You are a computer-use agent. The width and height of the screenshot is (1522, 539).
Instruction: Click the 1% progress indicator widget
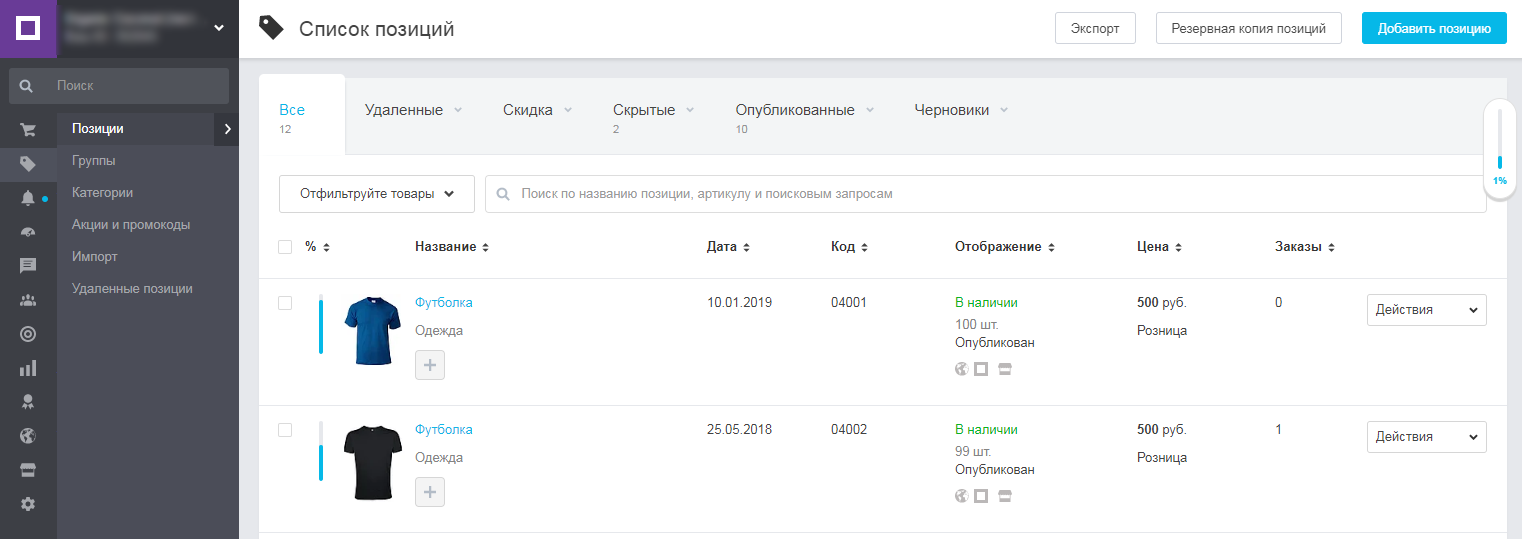1499,150
